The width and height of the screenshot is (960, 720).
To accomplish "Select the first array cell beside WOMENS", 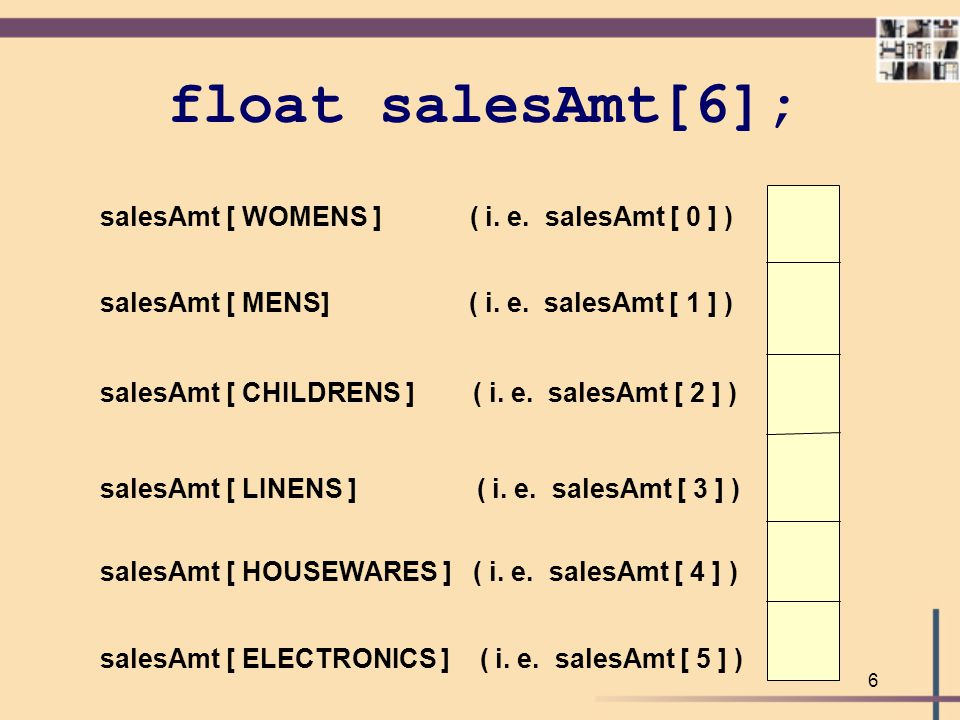I will [803, 224].
